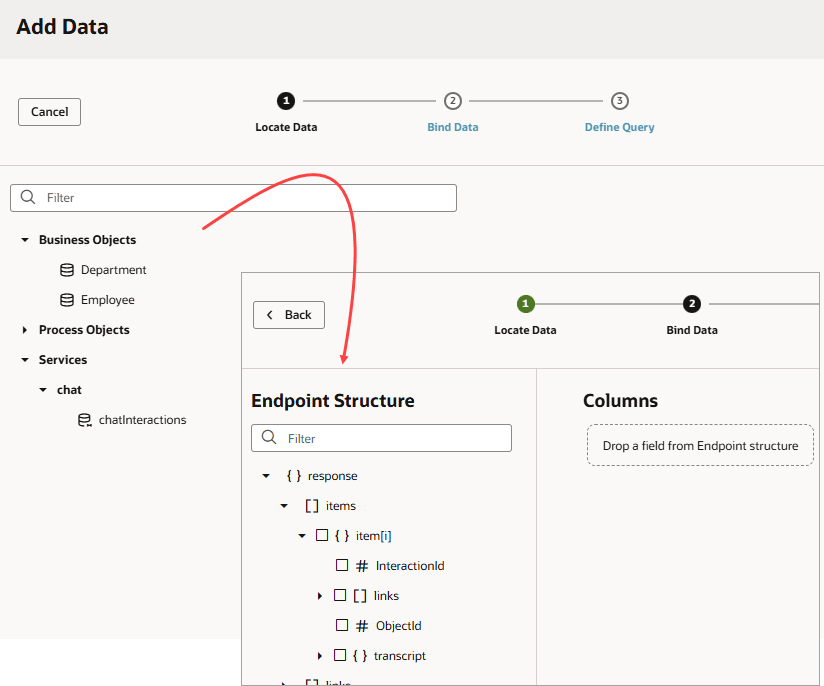Check the ObjectId field checkbox
Screen dimensions: 824x686
(x=341, y=625)
